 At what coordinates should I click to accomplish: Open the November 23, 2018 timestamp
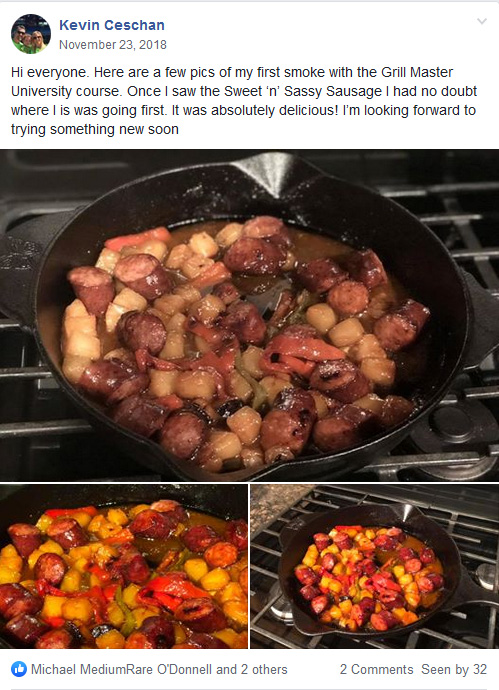113,45
